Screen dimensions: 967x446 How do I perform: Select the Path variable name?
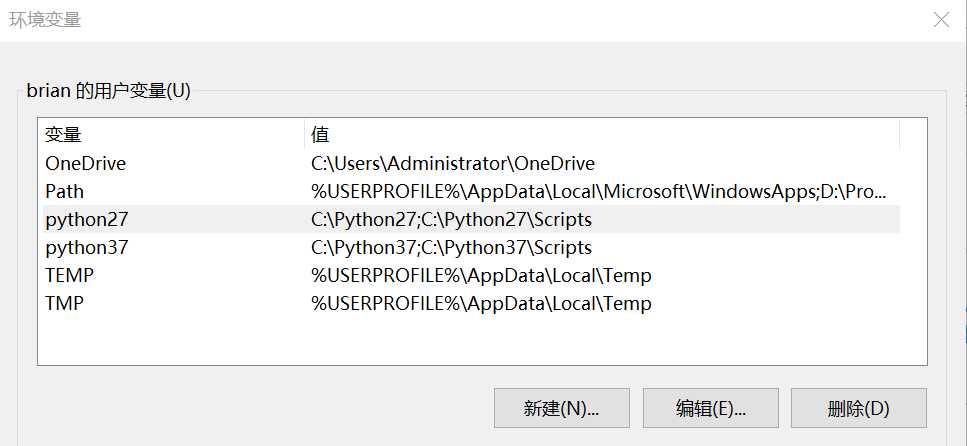(x=64, y=191)
